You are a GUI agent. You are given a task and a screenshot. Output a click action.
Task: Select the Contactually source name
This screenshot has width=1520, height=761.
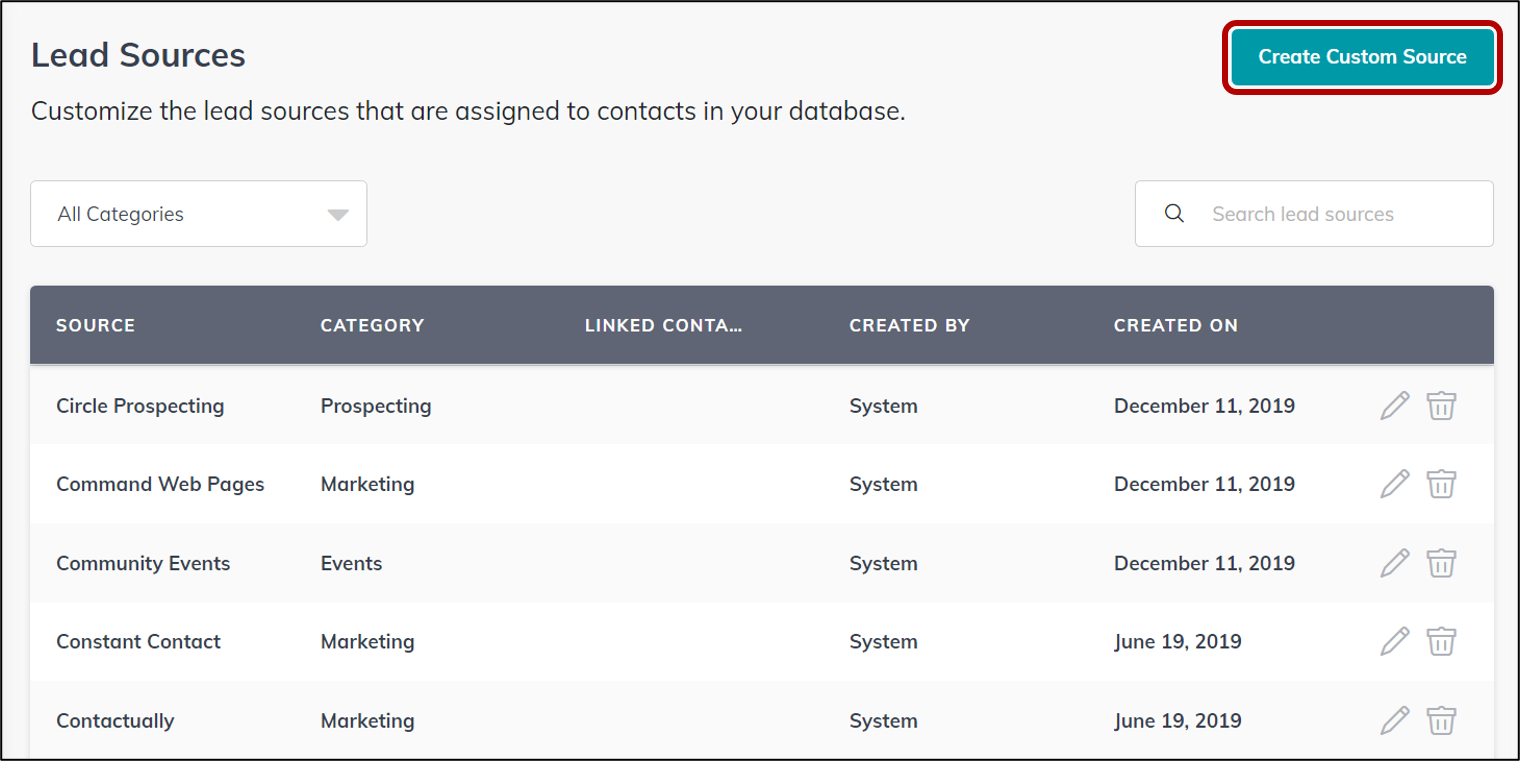pyautogui.click(x=115, y=720)
